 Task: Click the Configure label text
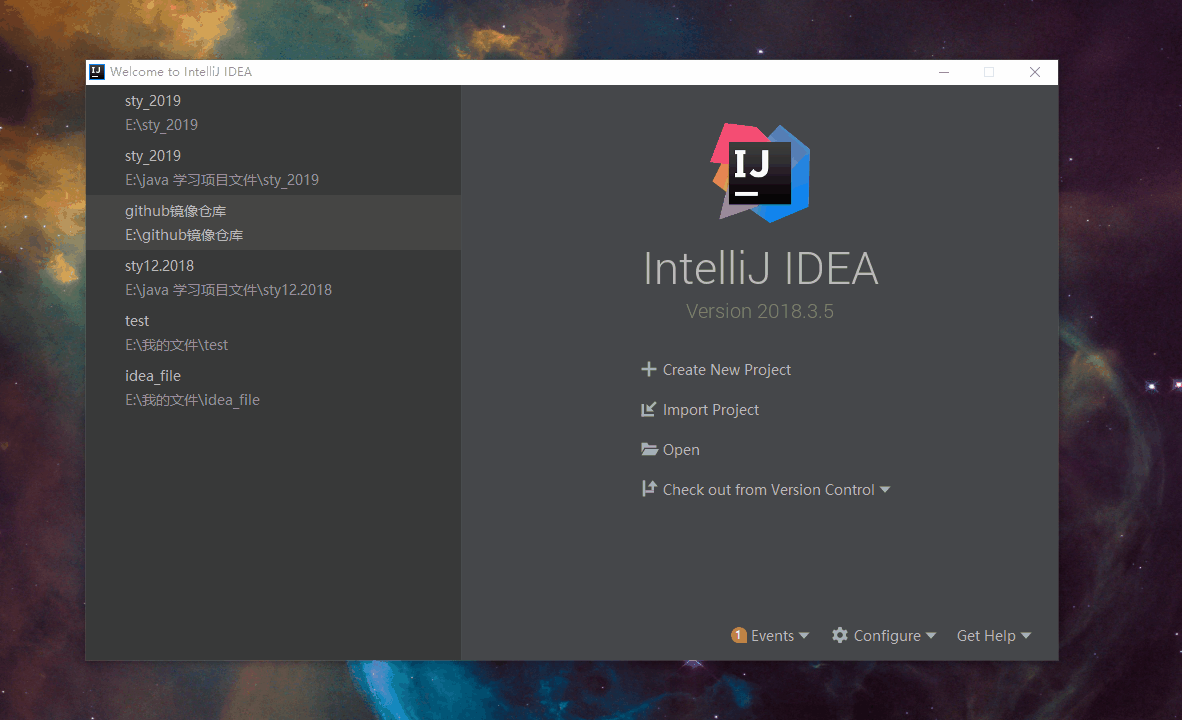tap(887, 636)
